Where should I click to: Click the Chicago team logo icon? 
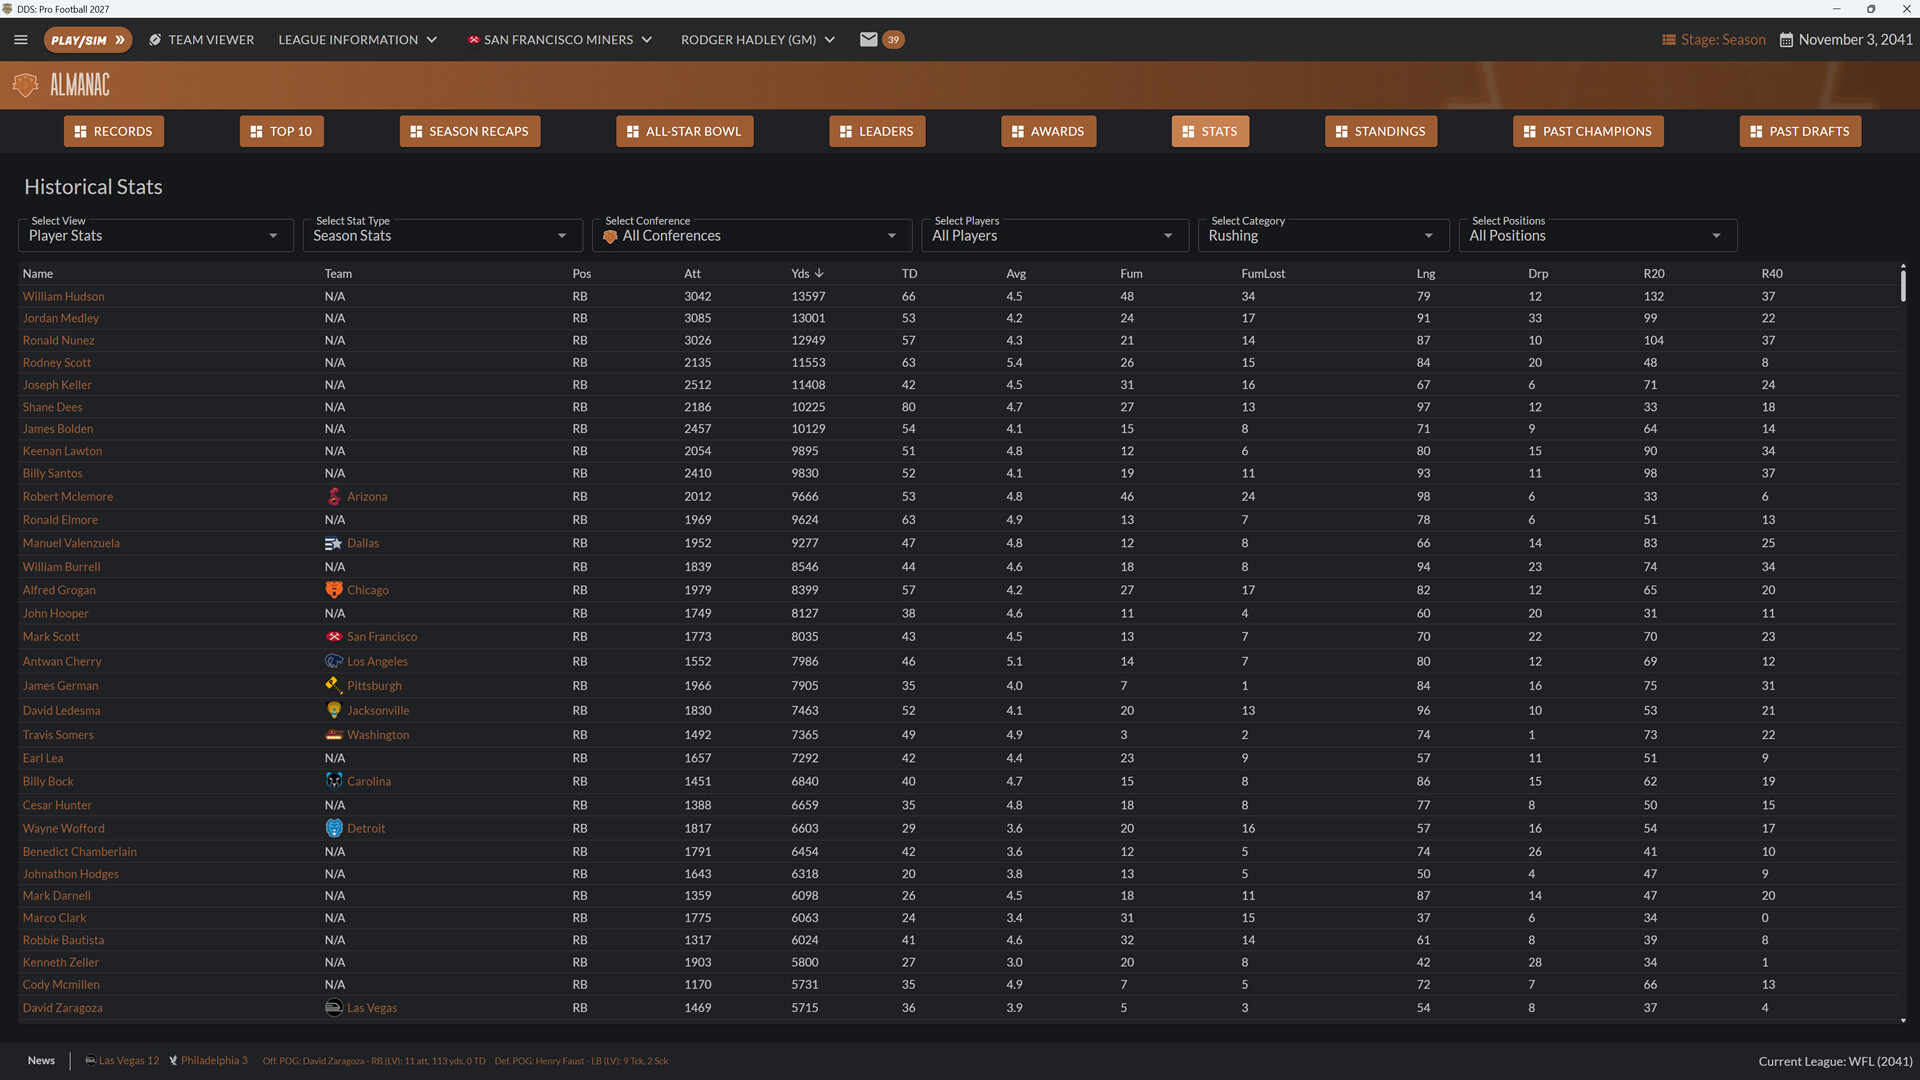(334, 590)
